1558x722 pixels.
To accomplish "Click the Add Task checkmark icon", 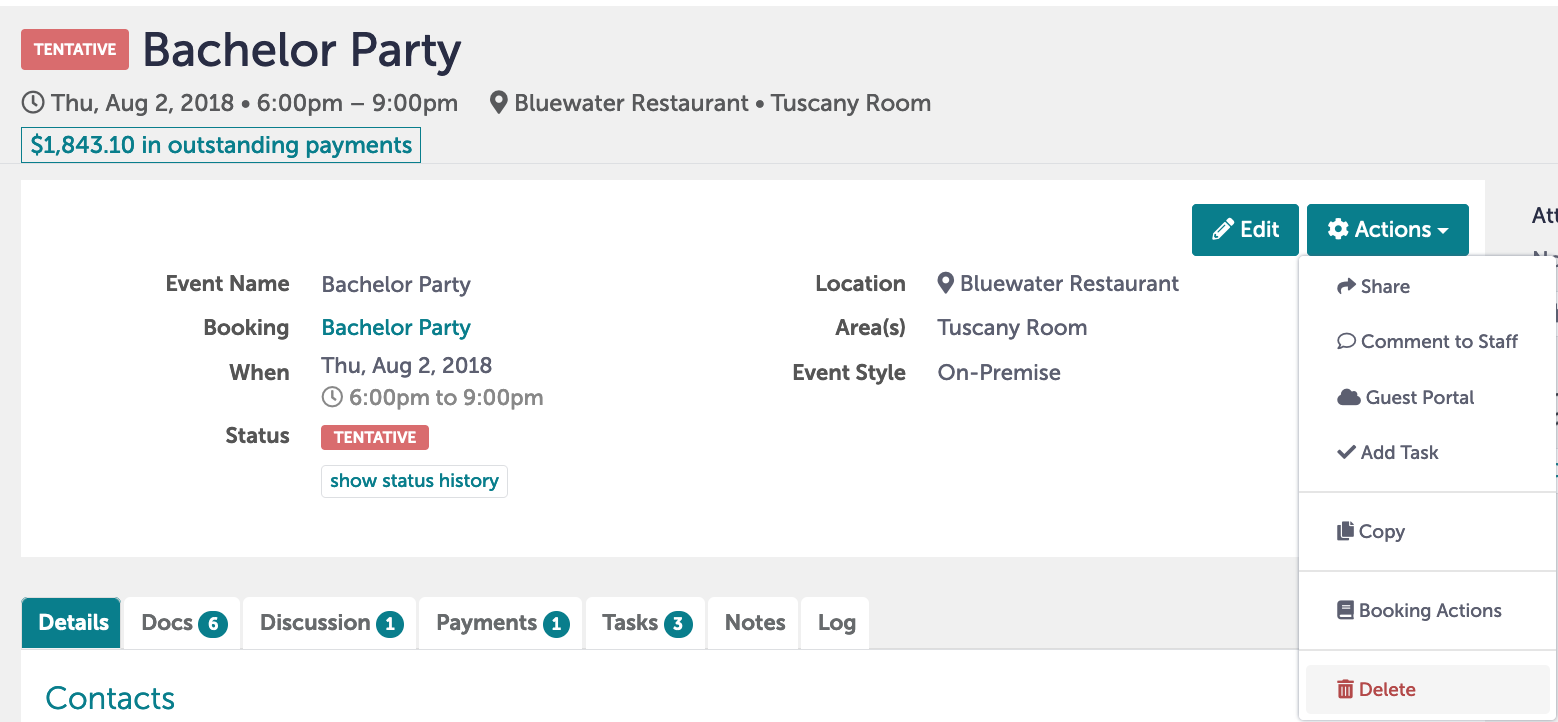I will coord(1346,453).
